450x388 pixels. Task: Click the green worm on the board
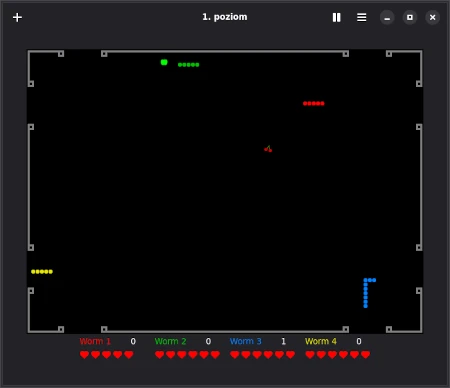[189, 65]
